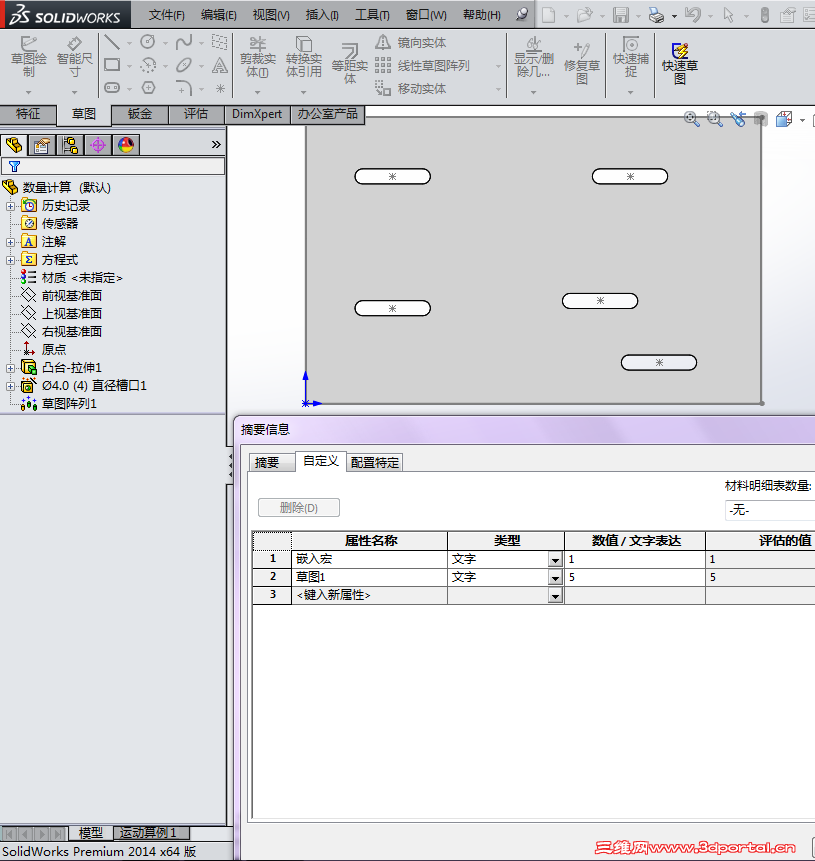
Task: Open the 编辑(E) menu
Action: tap(218, 15)
